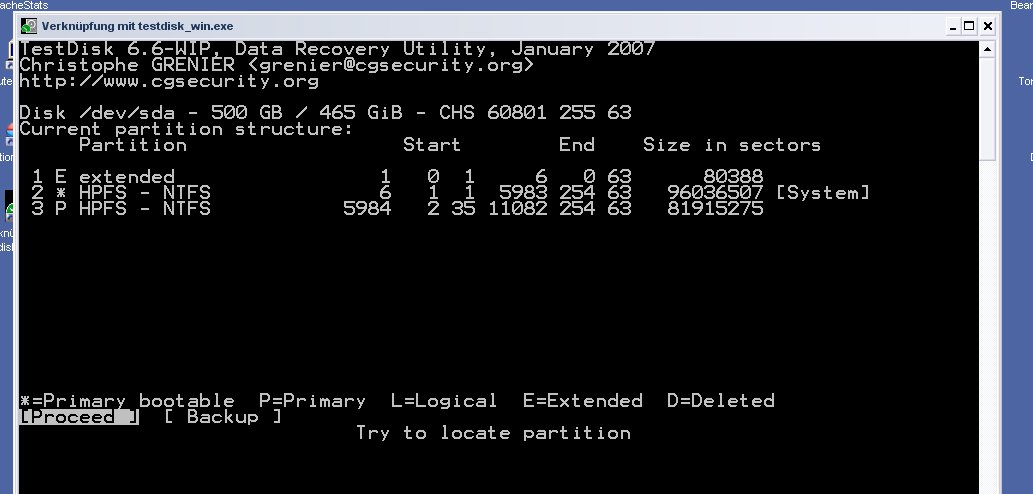
Task: Click the '*=Primary bootable' legend entry
Action: 127,401
